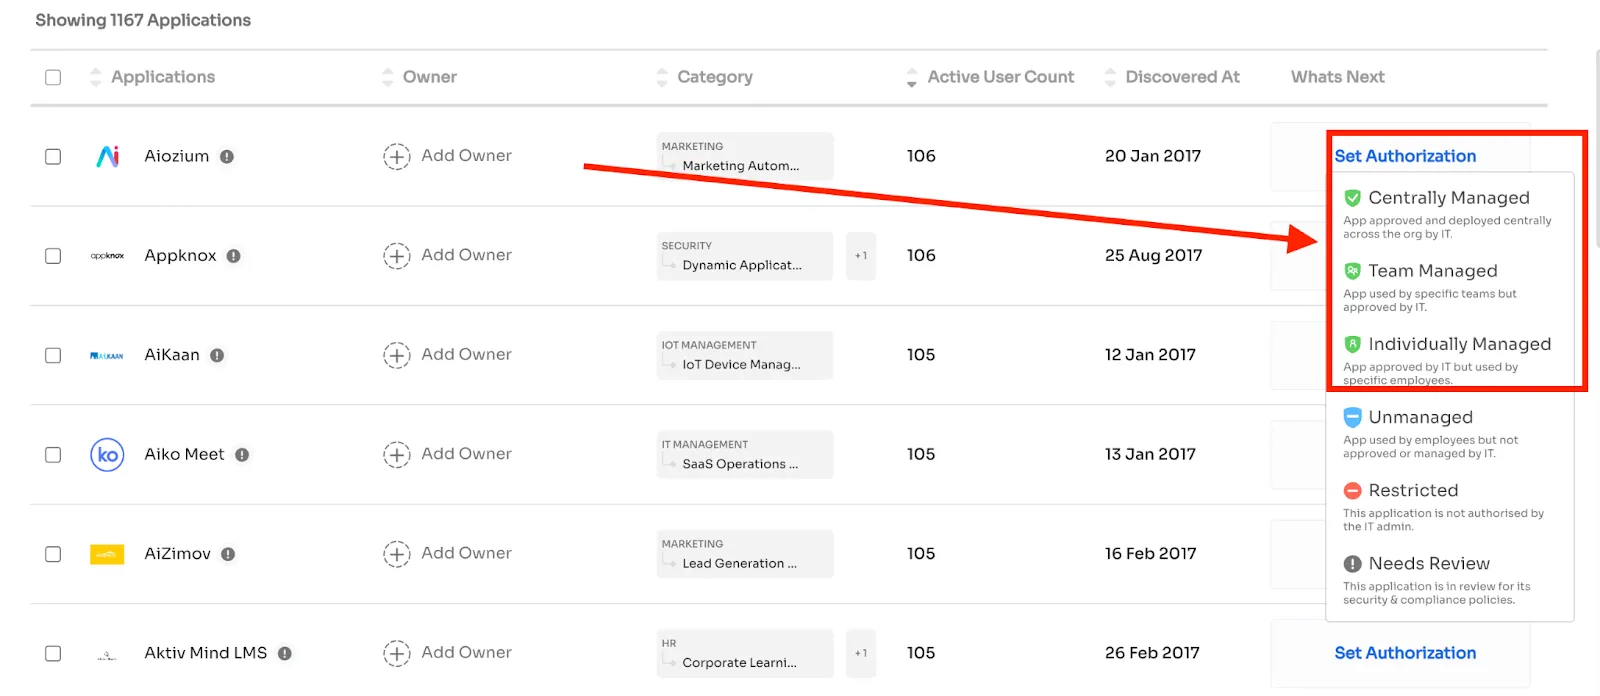Click the AiKaan app logo
Viewport: 1600px width, 696px height.
click(107, 355)
